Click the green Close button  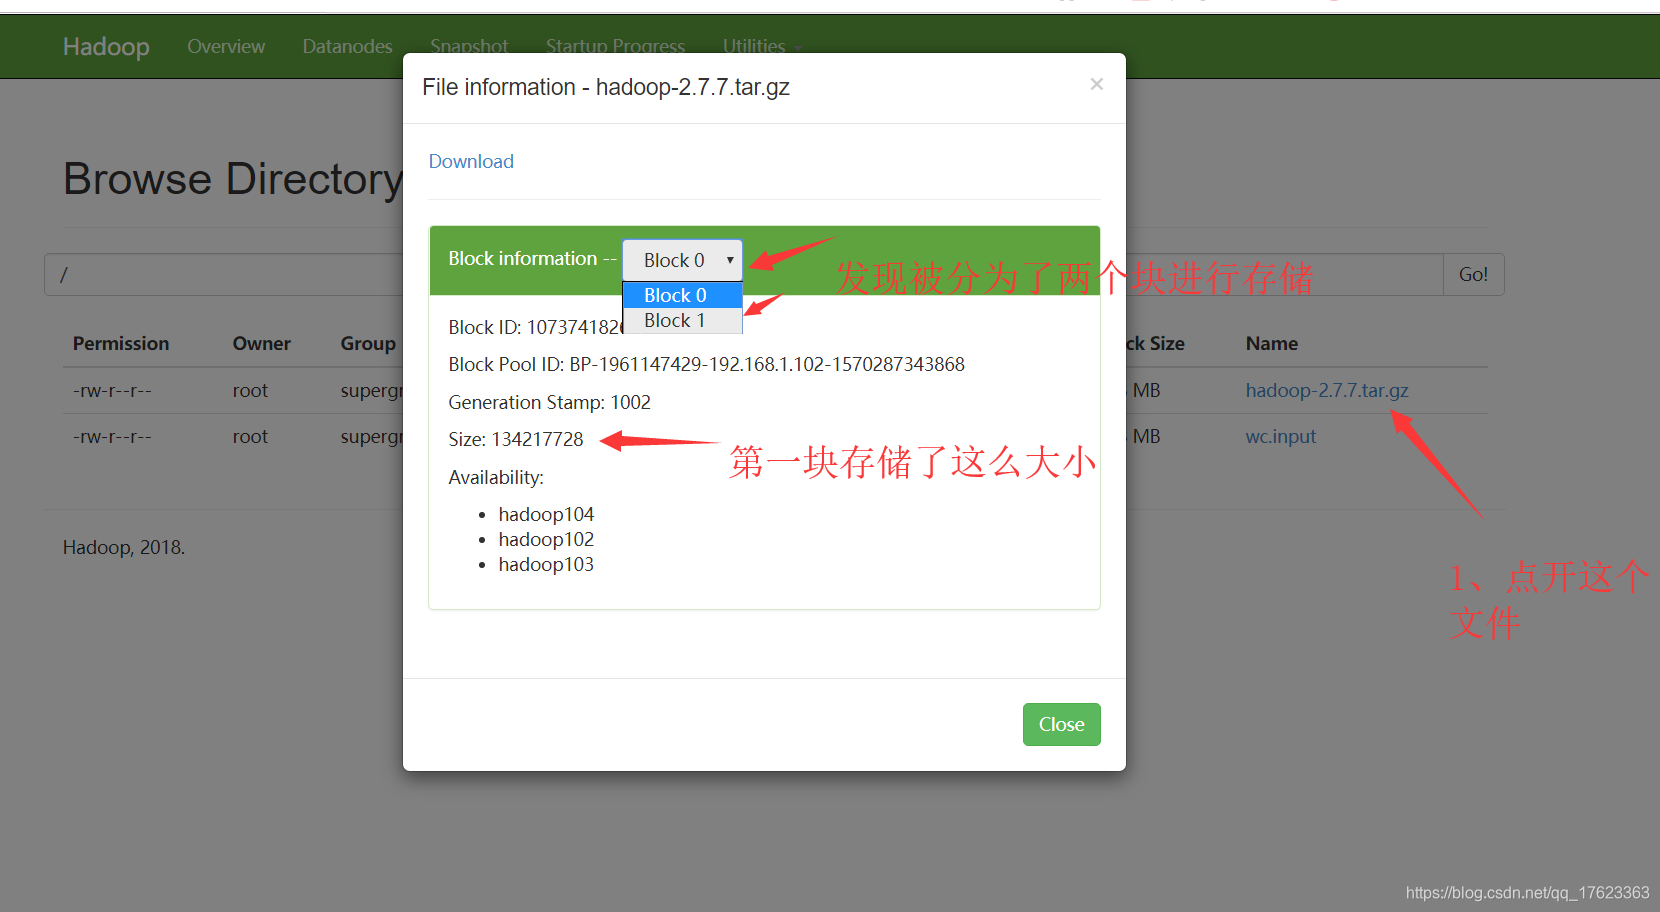tap(1061, 724)
